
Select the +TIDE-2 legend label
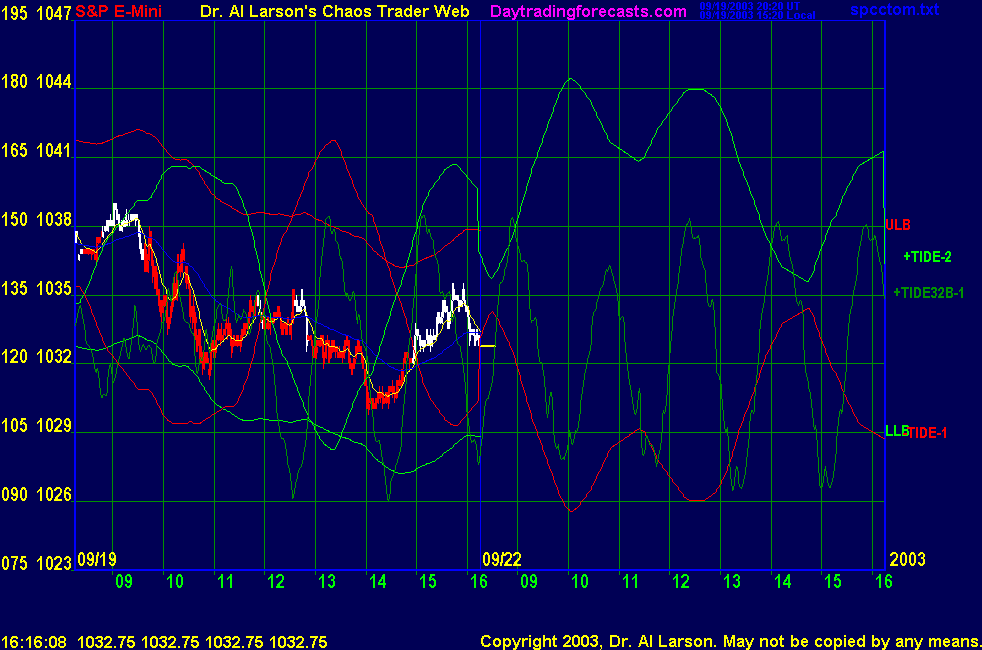click(927, 257)
